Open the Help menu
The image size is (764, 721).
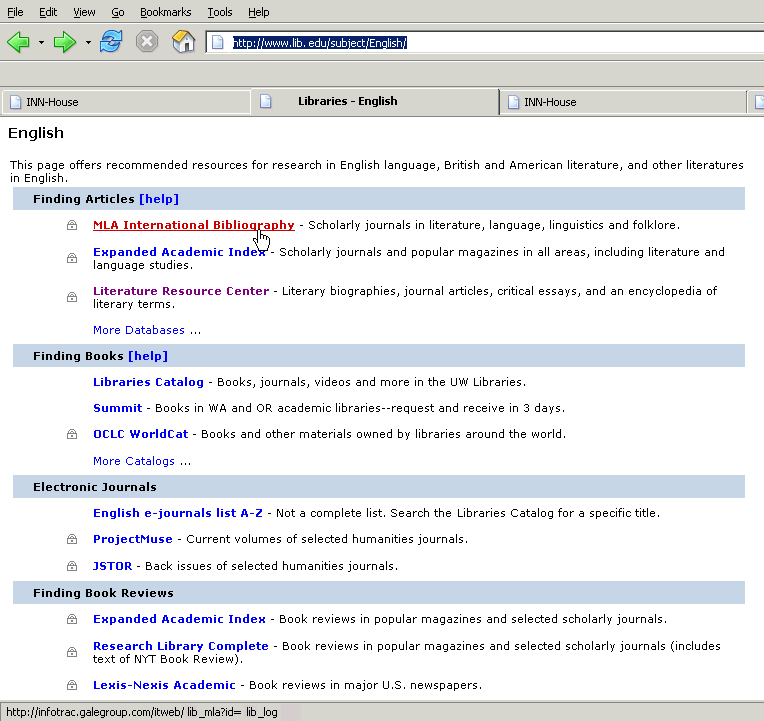pyautogui.click(x=258, y=12)
